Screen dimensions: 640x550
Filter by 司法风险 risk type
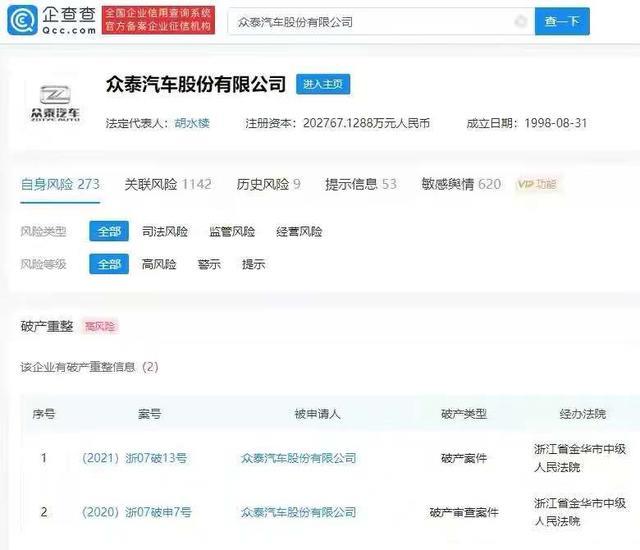[164, 232]
